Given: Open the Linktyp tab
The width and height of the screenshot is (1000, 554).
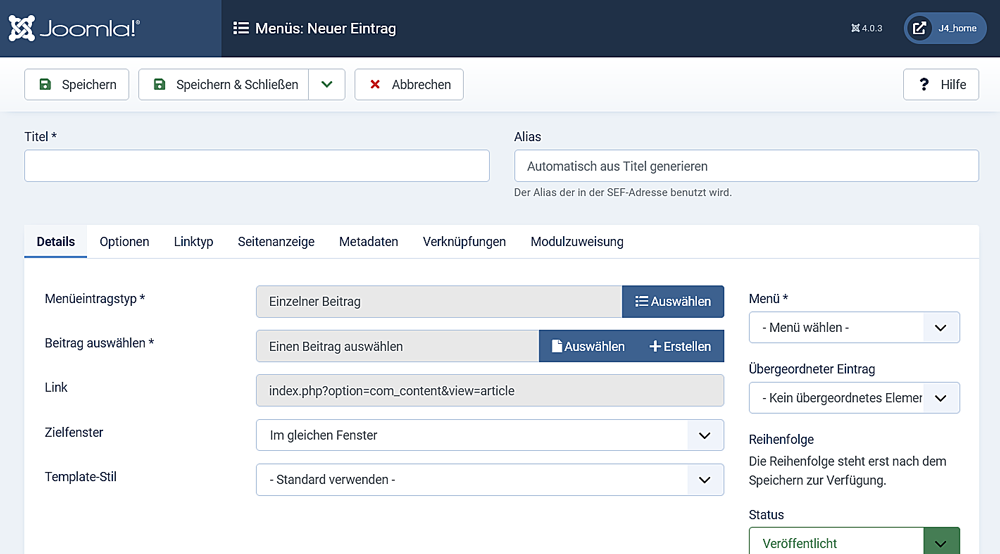Looking at the screenshot, I should pyautogui.click(x=193, y=242).
